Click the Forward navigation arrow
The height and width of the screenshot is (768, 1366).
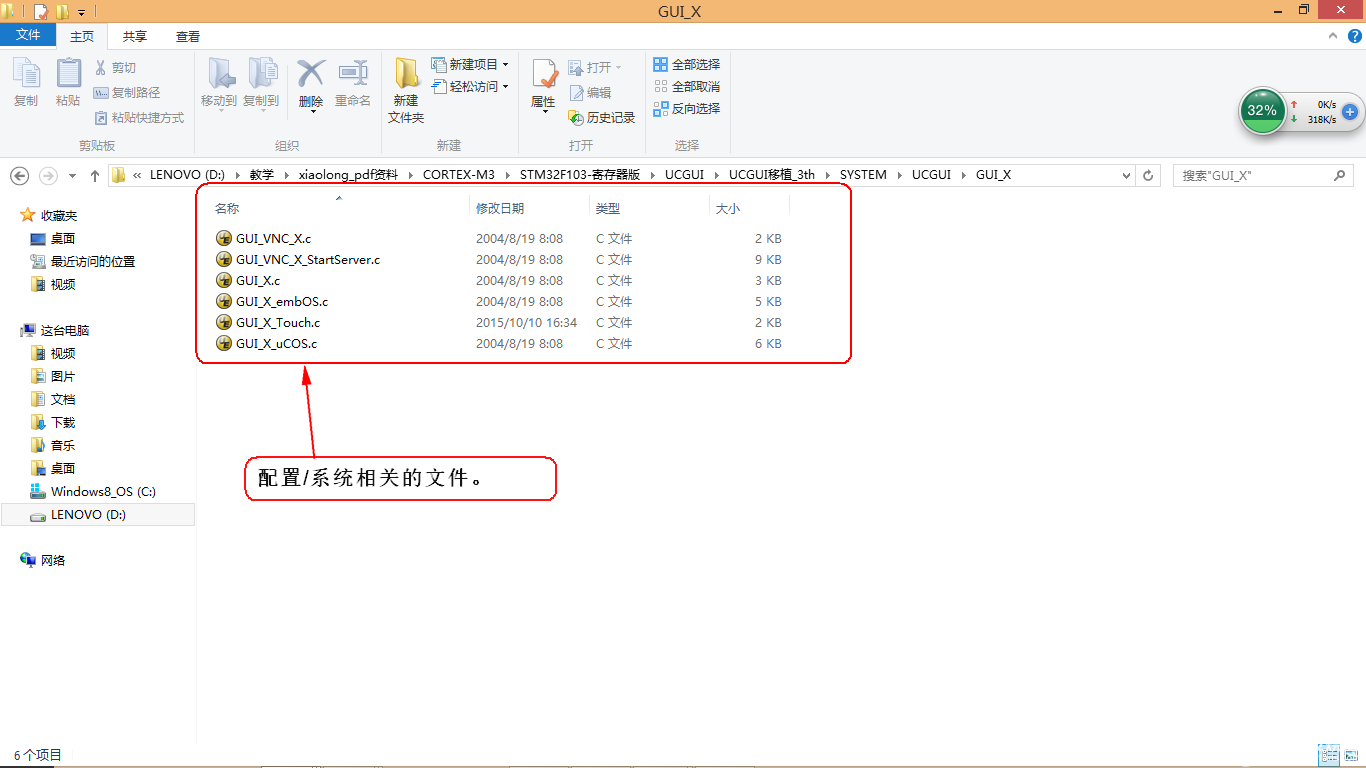(47, 175)
